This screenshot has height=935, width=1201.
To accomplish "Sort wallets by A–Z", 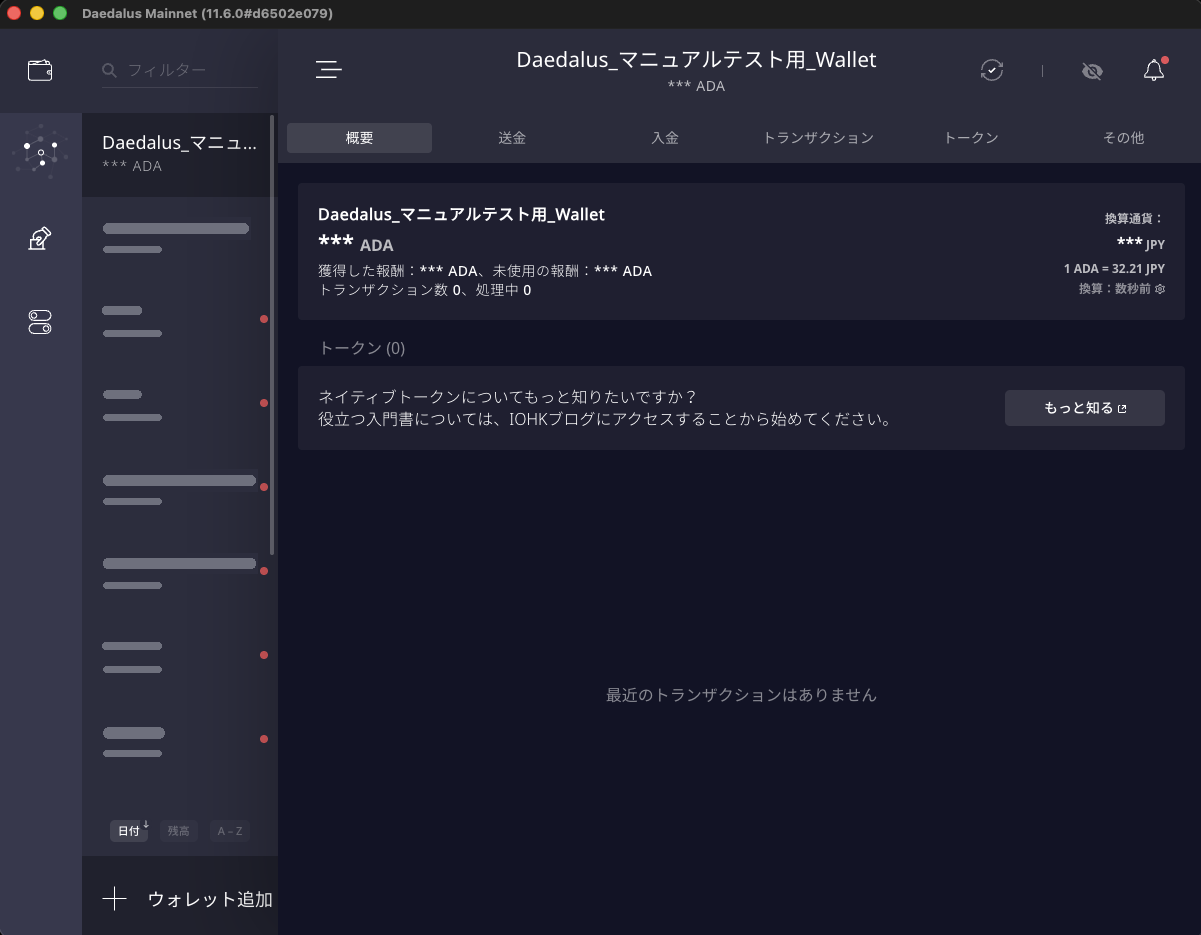I will (x=229, y=830).
